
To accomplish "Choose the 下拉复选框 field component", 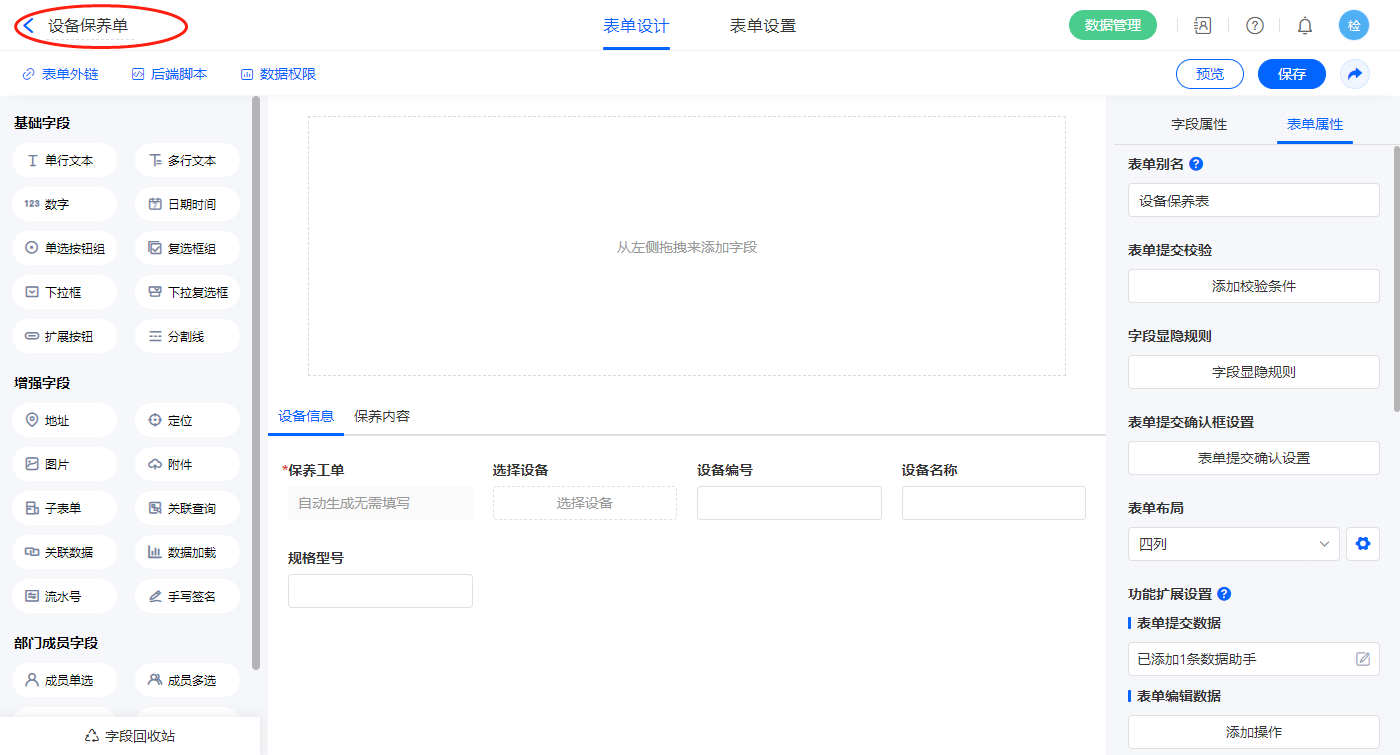I will [x=187, y=292].
